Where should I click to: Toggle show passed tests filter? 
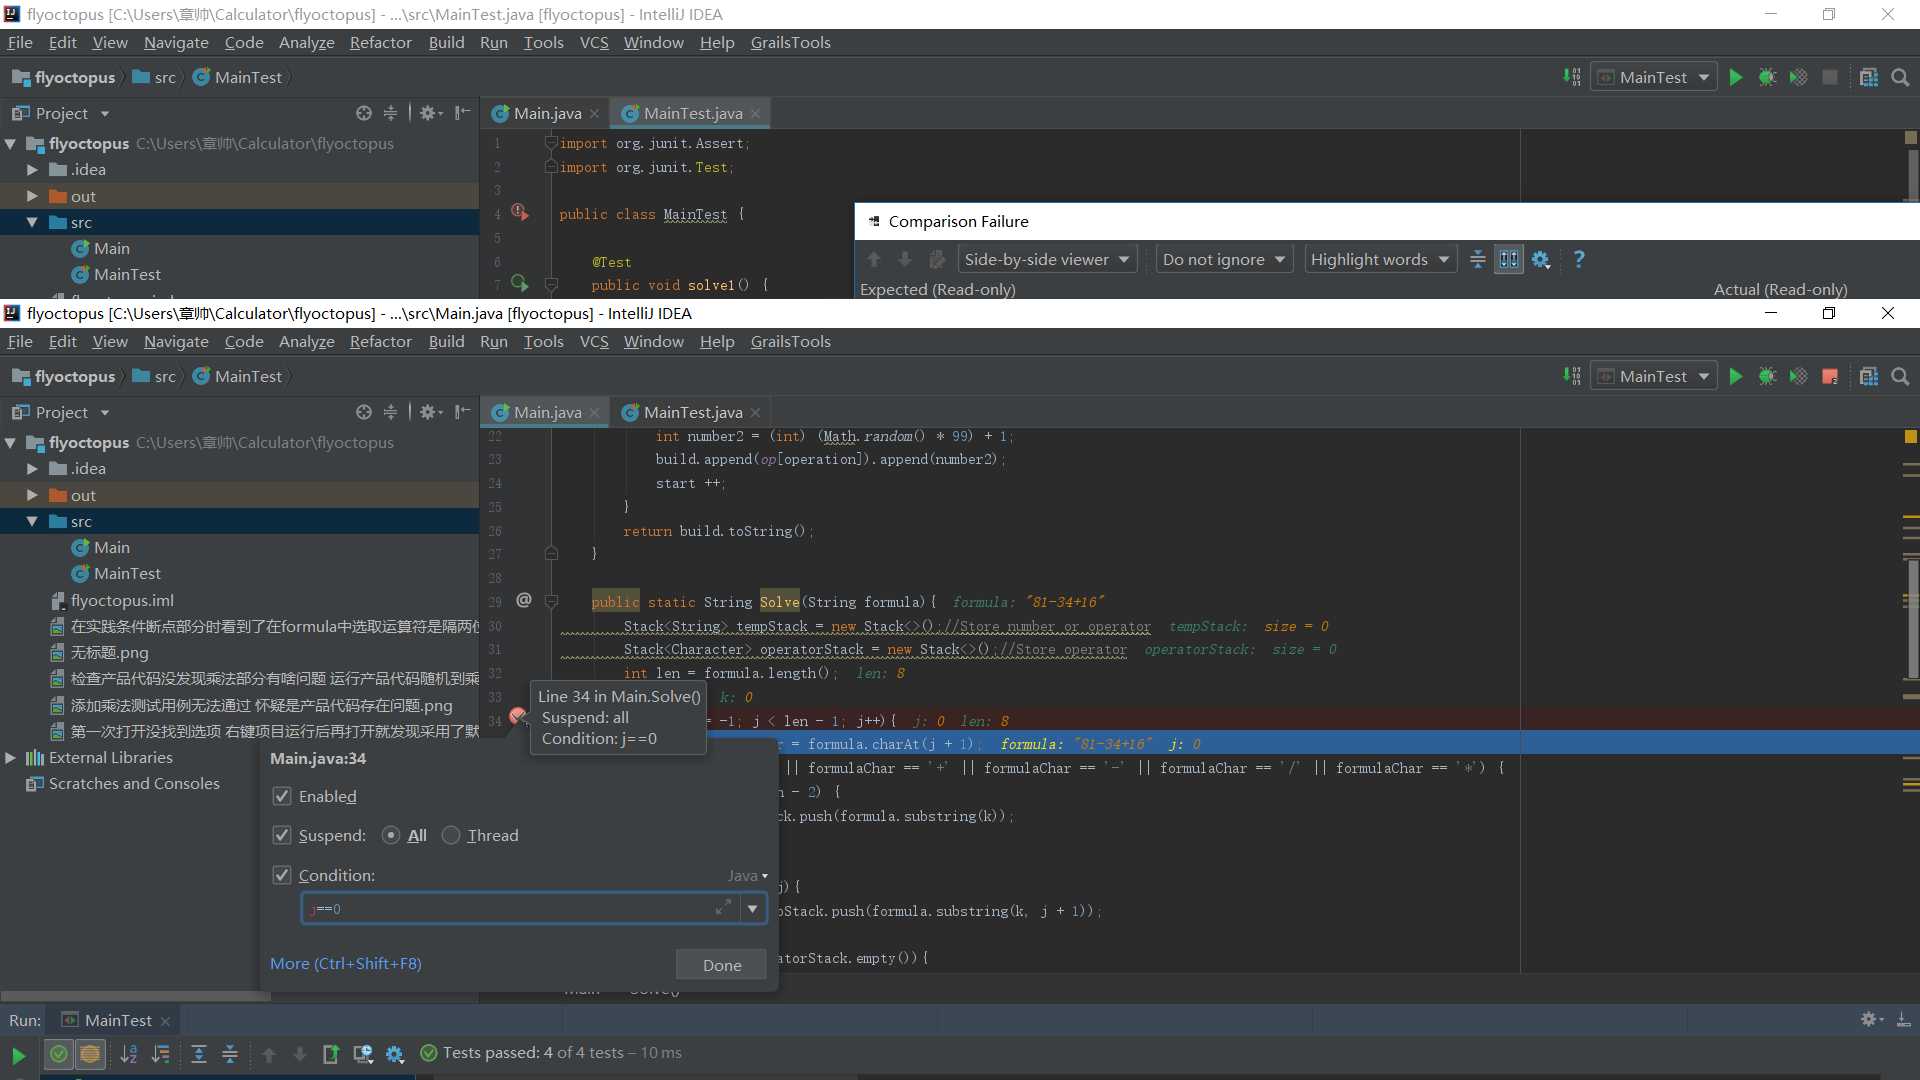pos(59,1054)
